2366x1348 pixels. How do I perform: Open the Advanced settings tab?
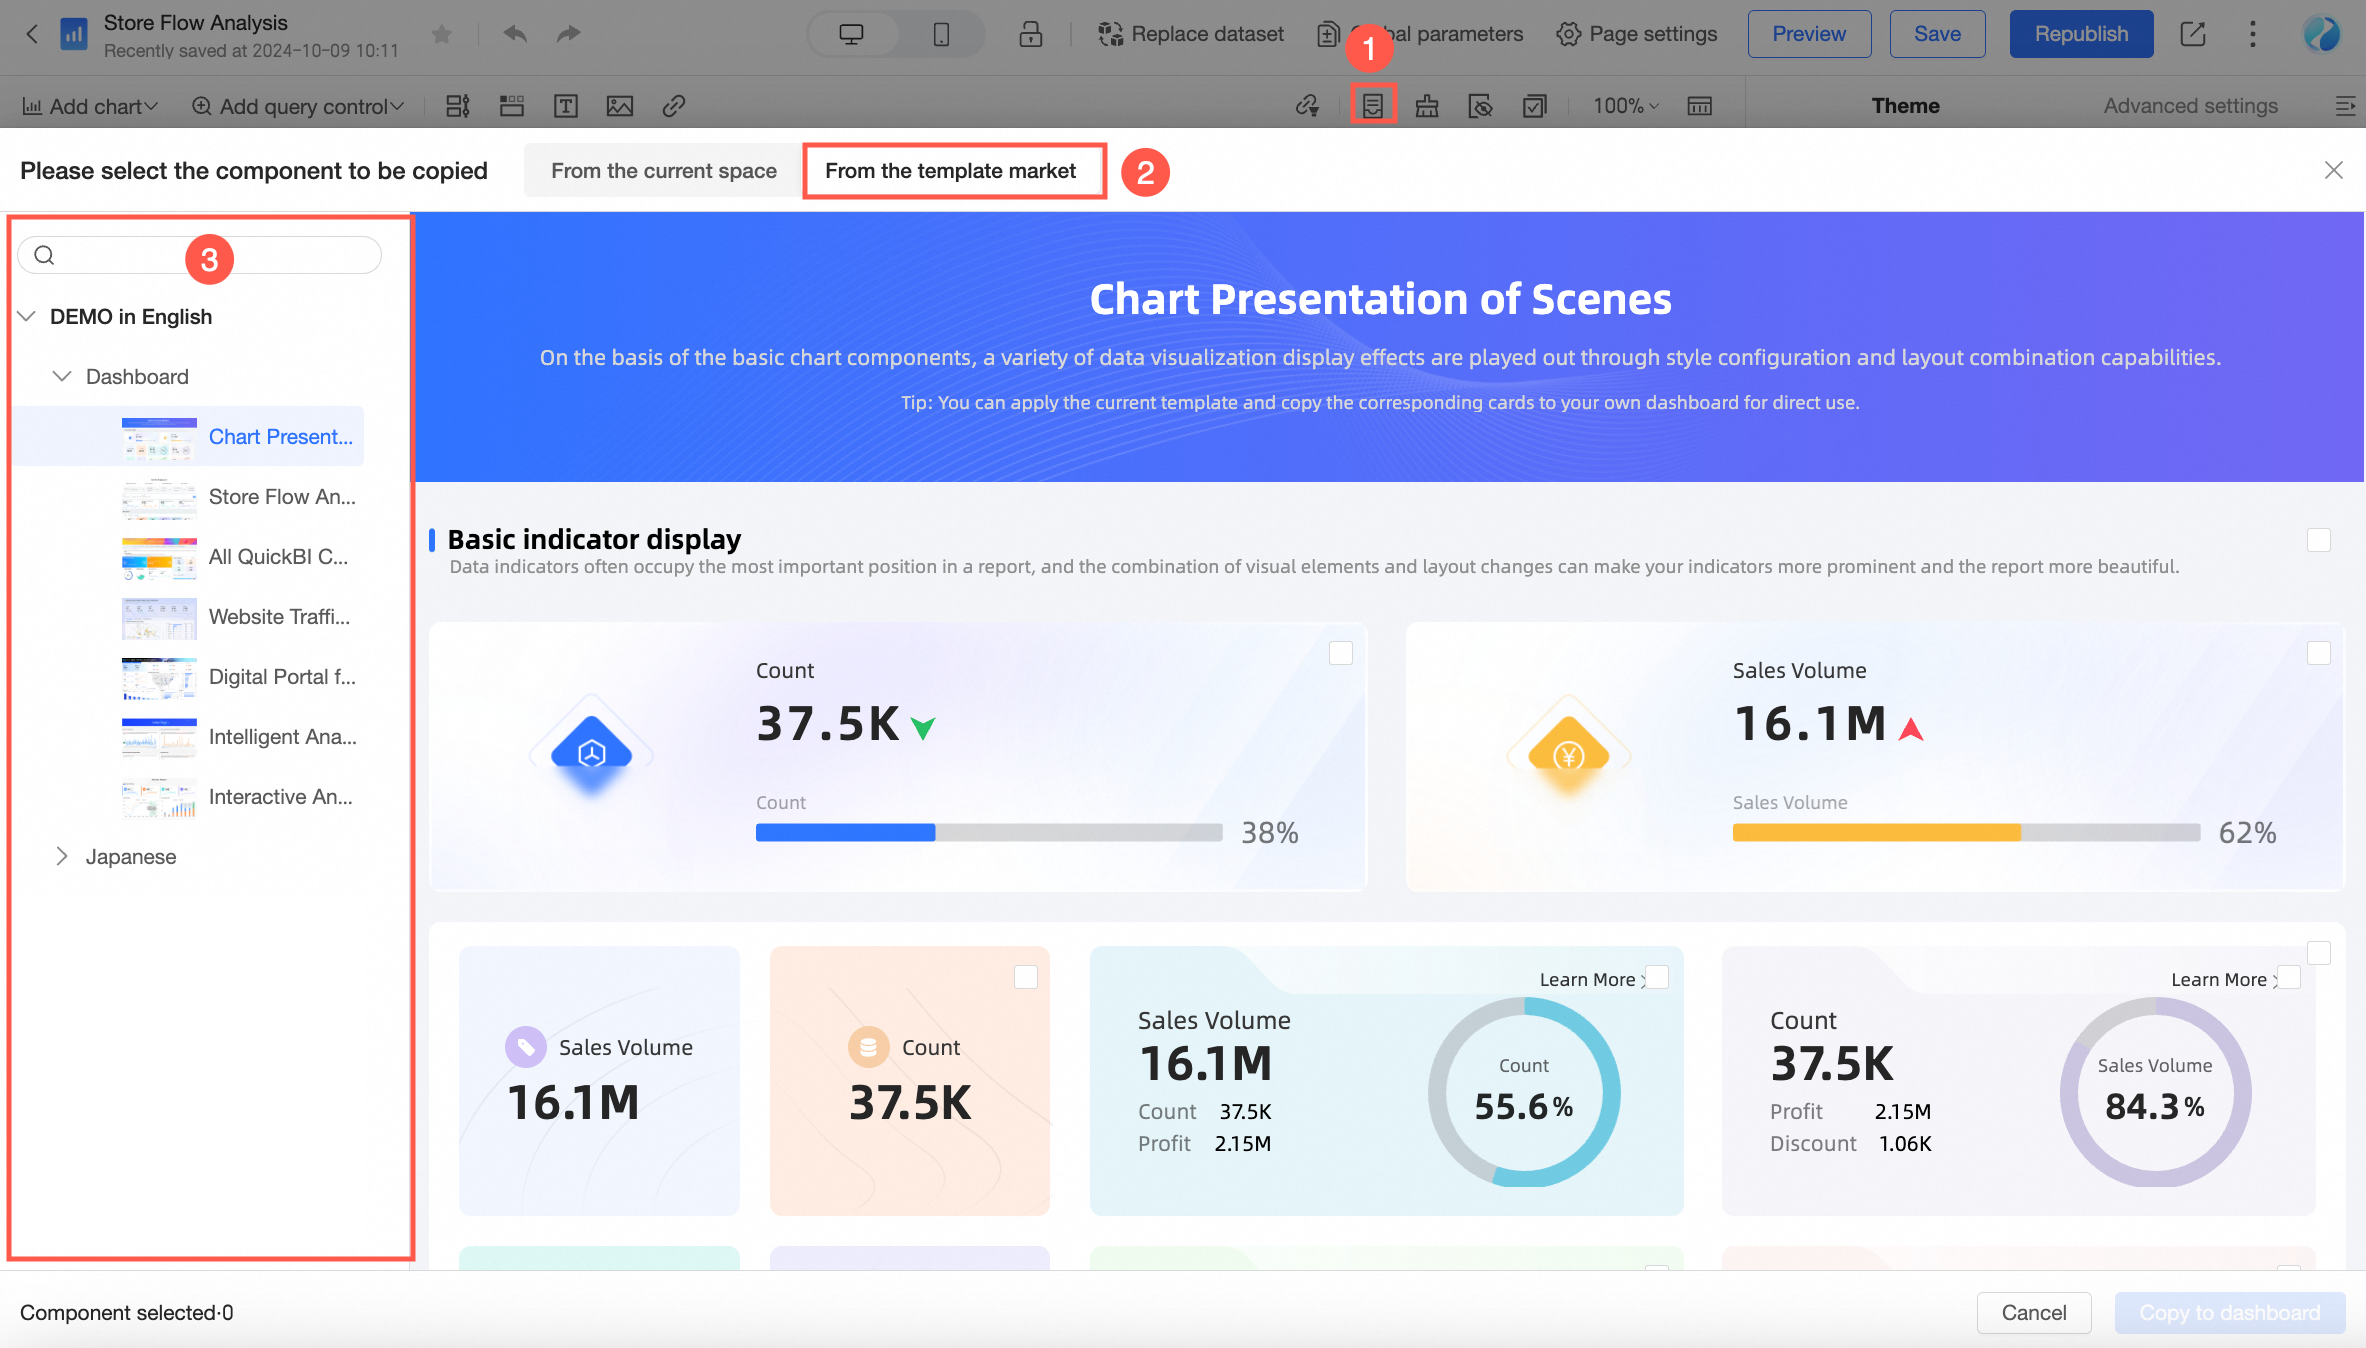point(2190,106)
